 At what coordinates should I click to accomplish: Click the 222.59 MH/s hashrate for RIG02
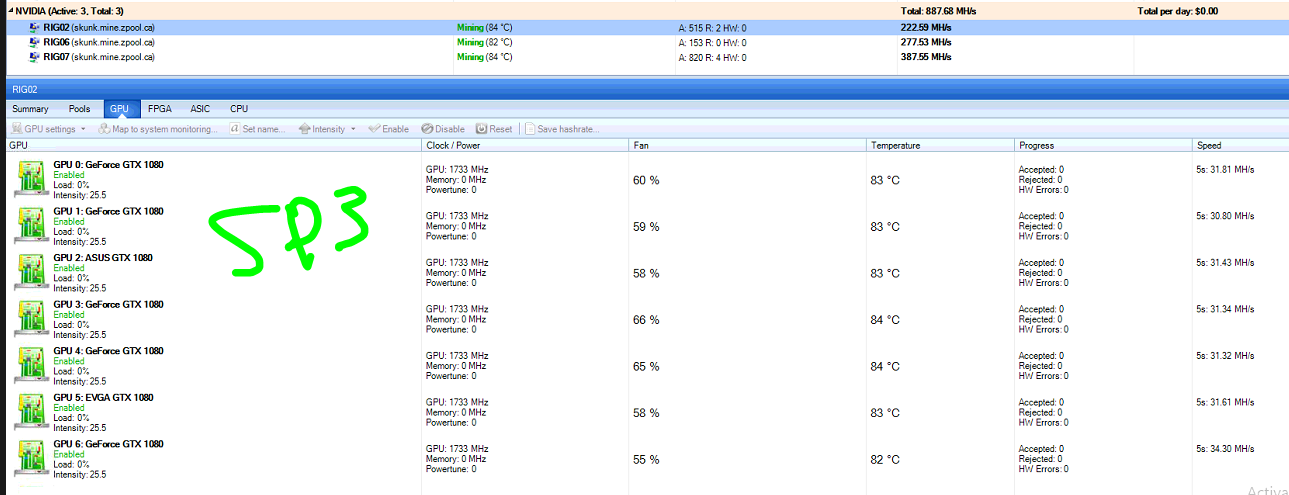(x=926, y=28)
